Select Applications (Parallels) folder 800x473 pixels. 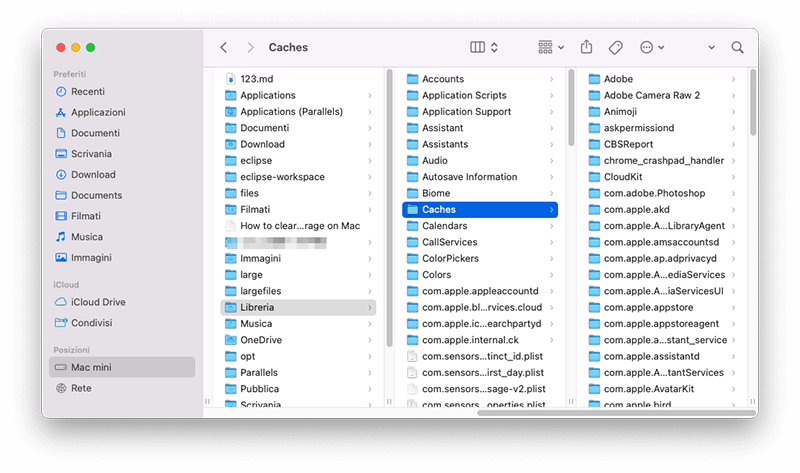tap(298, 112)
